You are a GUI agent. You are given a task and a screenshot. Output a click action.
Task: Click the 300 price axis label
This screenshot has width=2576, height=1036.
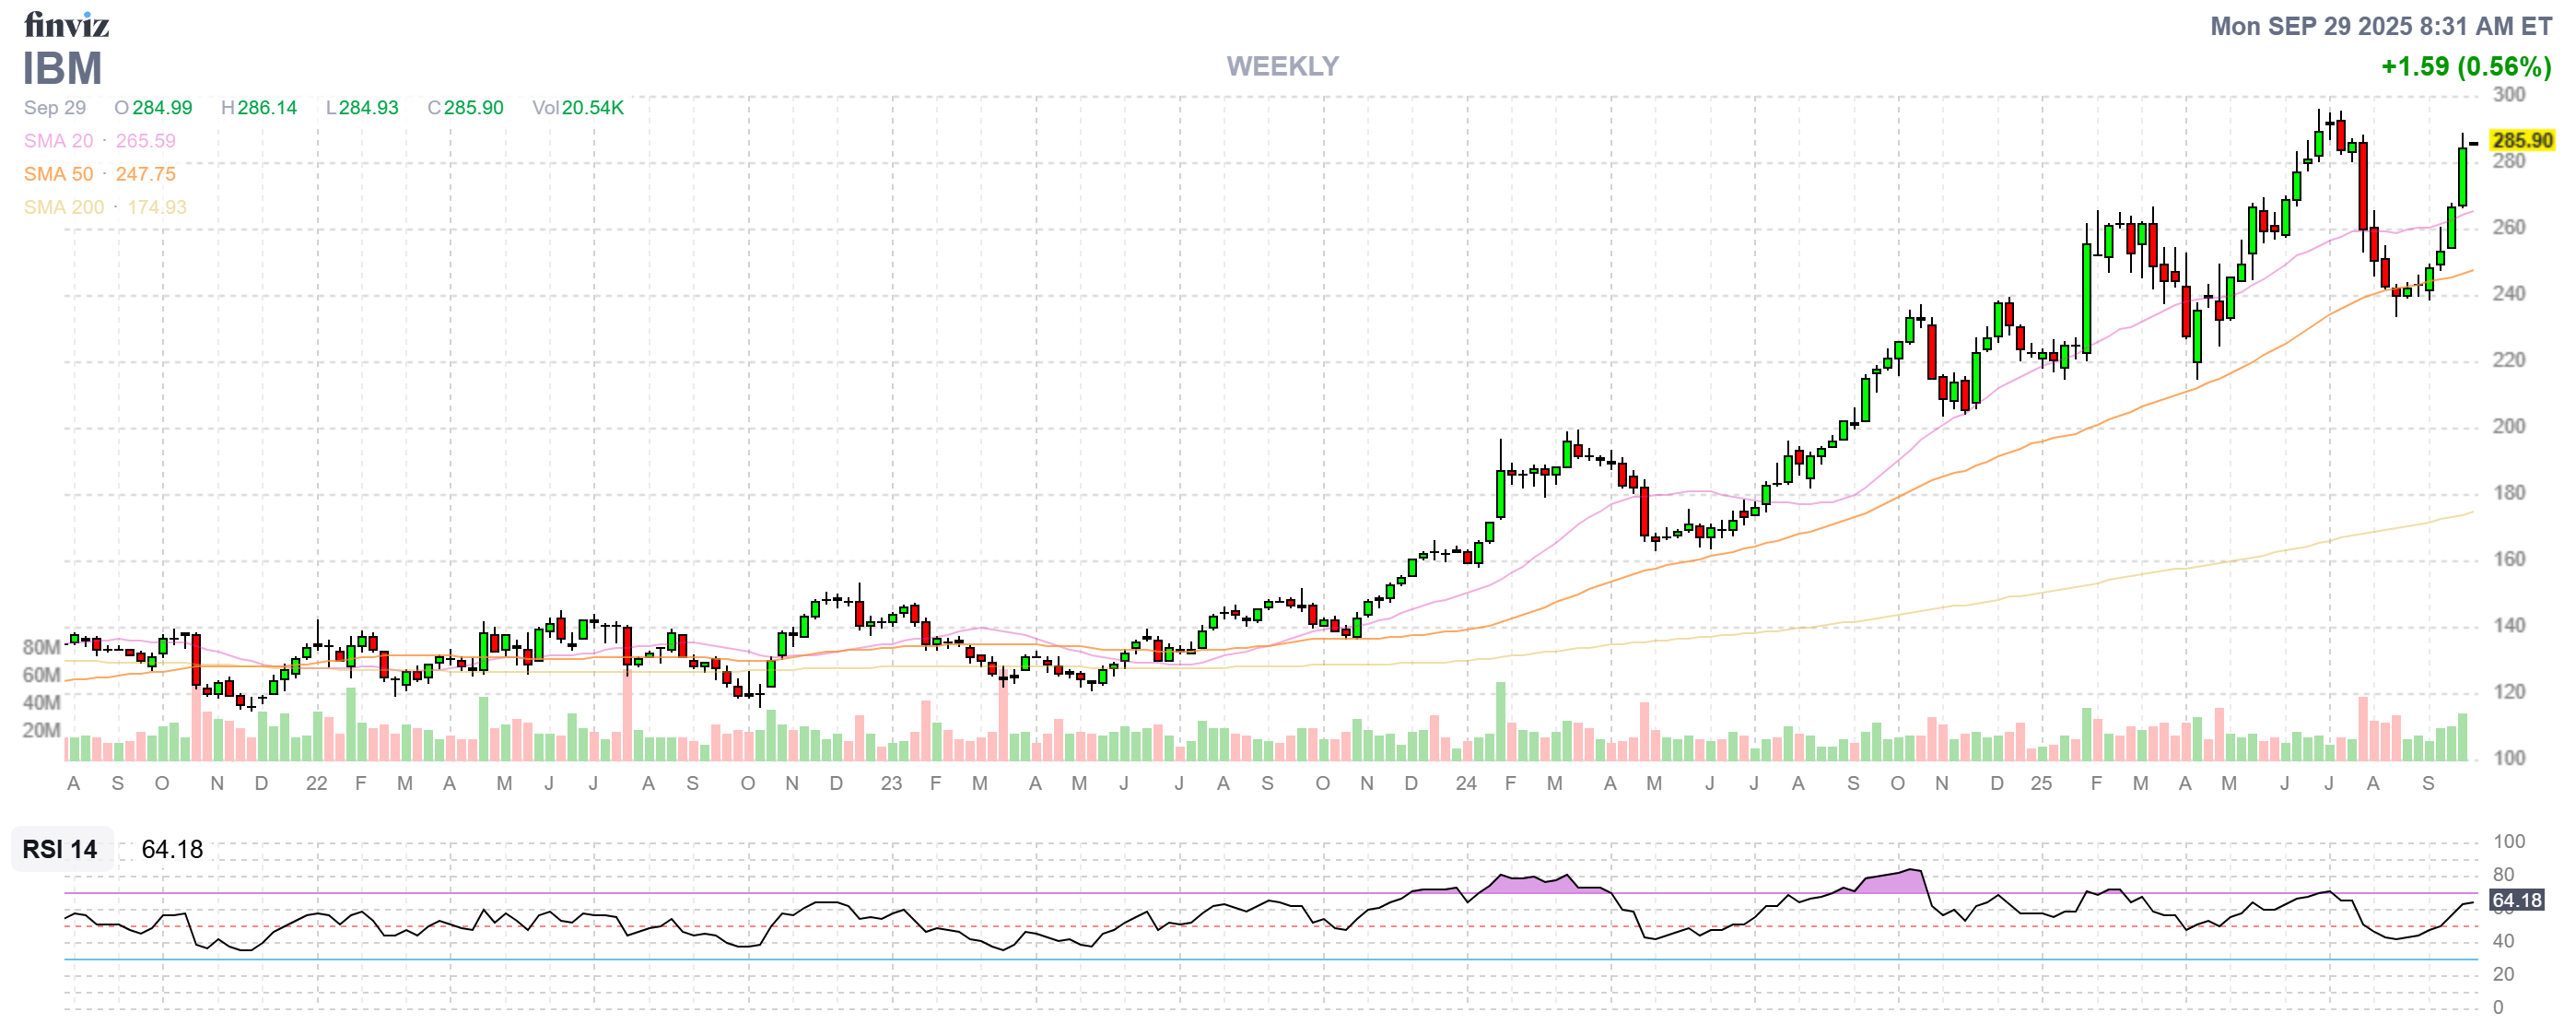click(x=2508, y=95)
